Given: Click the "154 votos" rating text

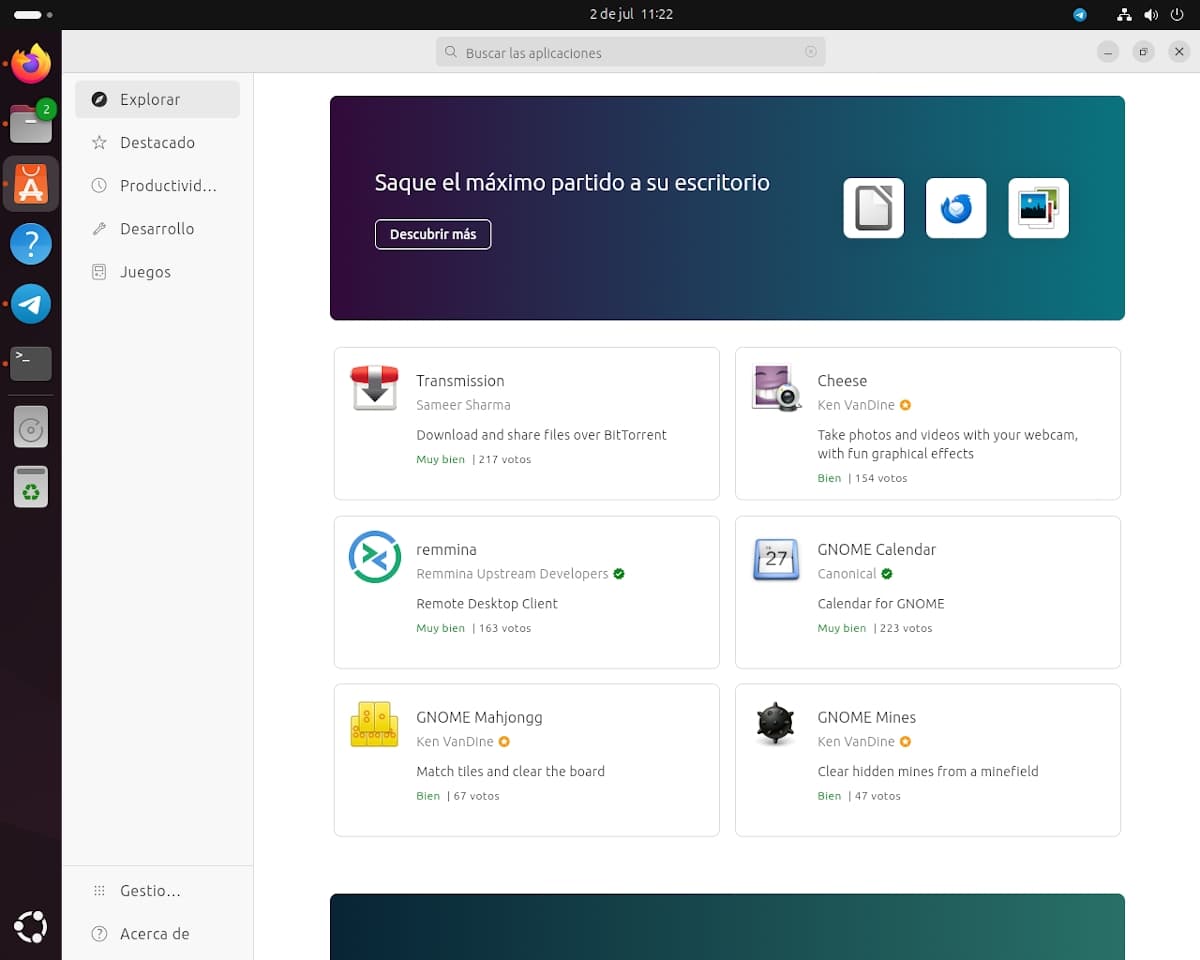Looking at the screenshot, I should click(x=881, y=478).
